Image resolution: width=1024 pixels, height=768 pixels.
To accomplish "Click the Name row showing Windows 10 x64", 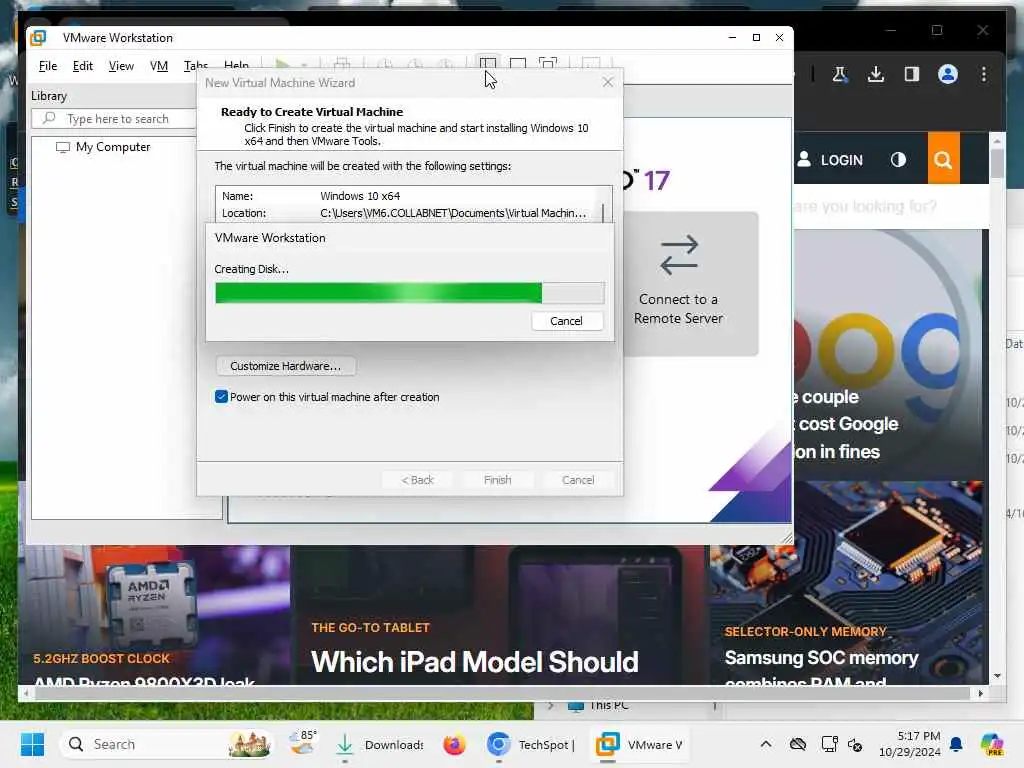I will (408, 196).
